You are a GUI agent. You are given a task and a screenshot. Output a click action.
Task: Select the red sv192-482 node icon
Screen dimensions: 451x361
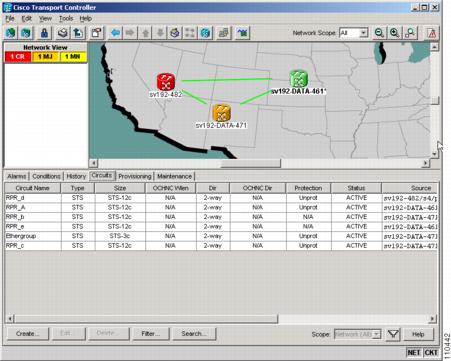166,82
